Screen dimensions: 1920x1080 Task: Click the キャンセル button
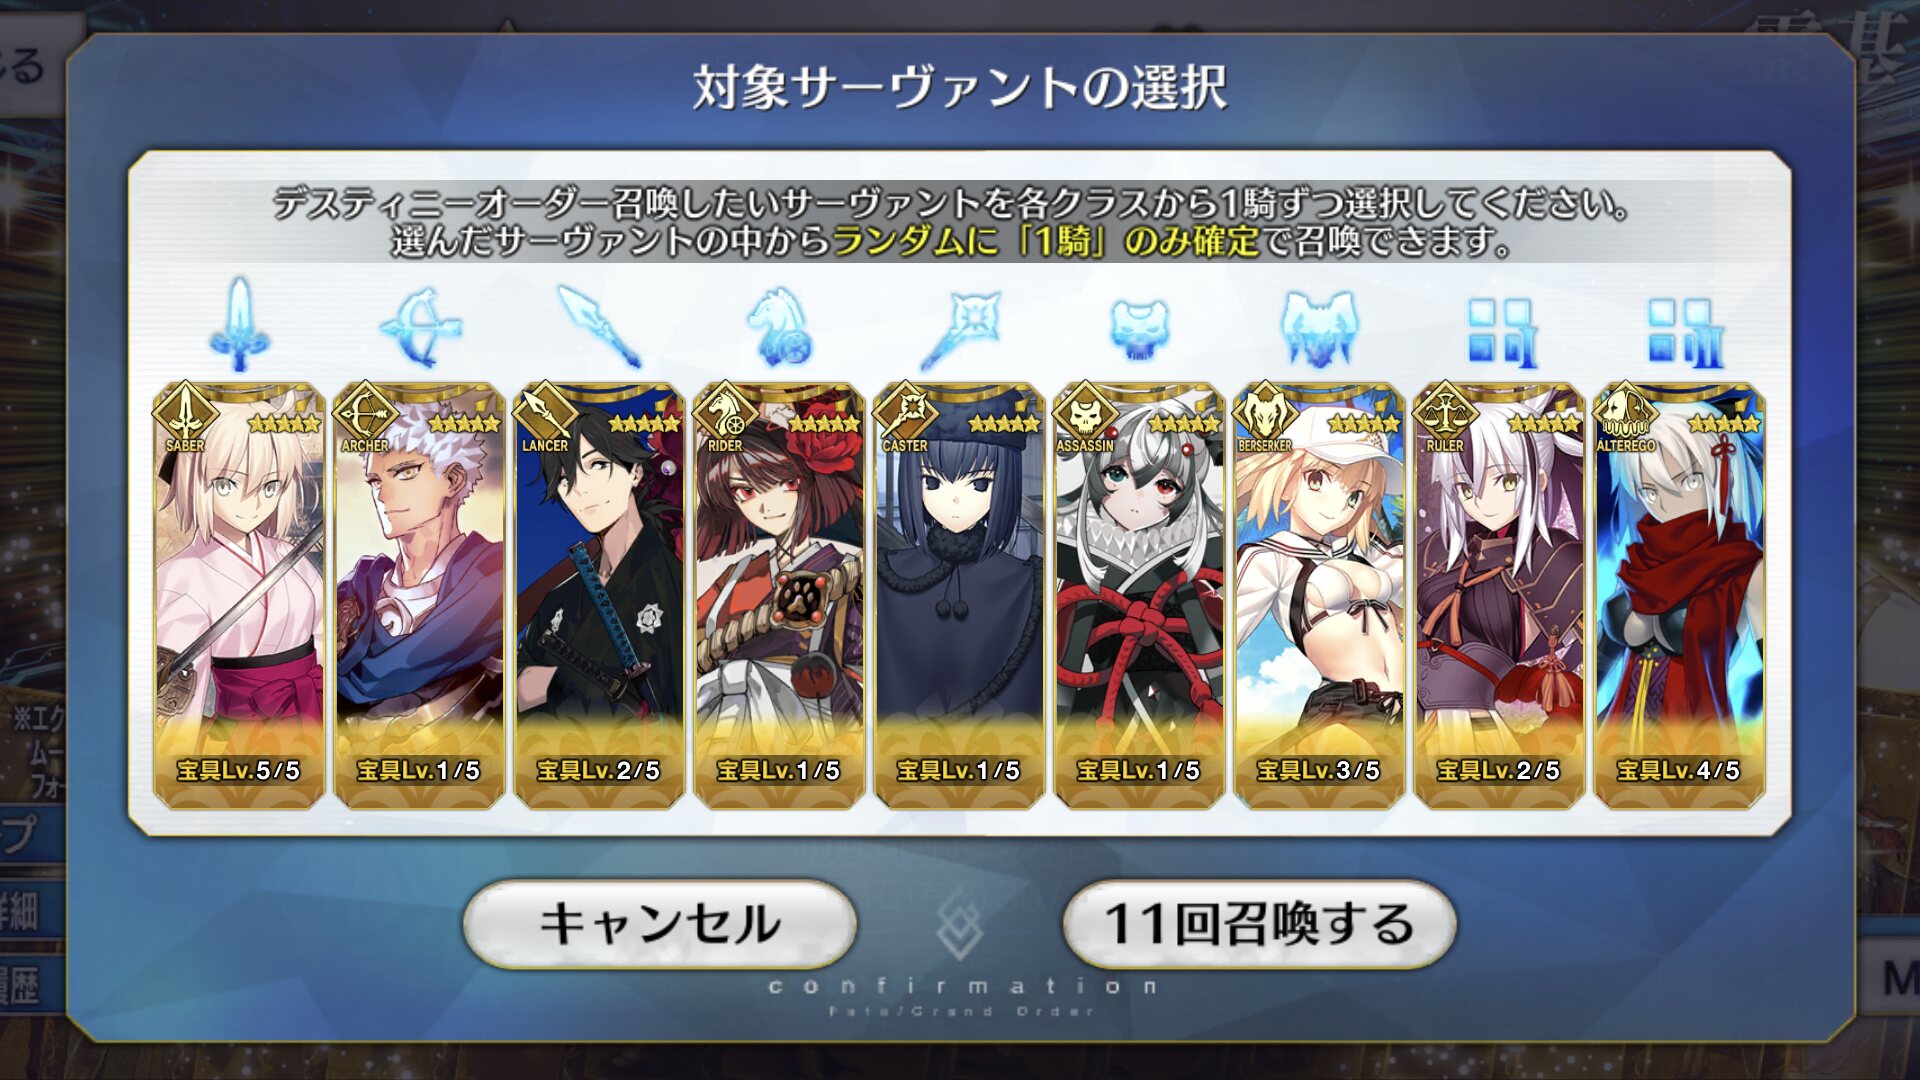click(660, 924)
